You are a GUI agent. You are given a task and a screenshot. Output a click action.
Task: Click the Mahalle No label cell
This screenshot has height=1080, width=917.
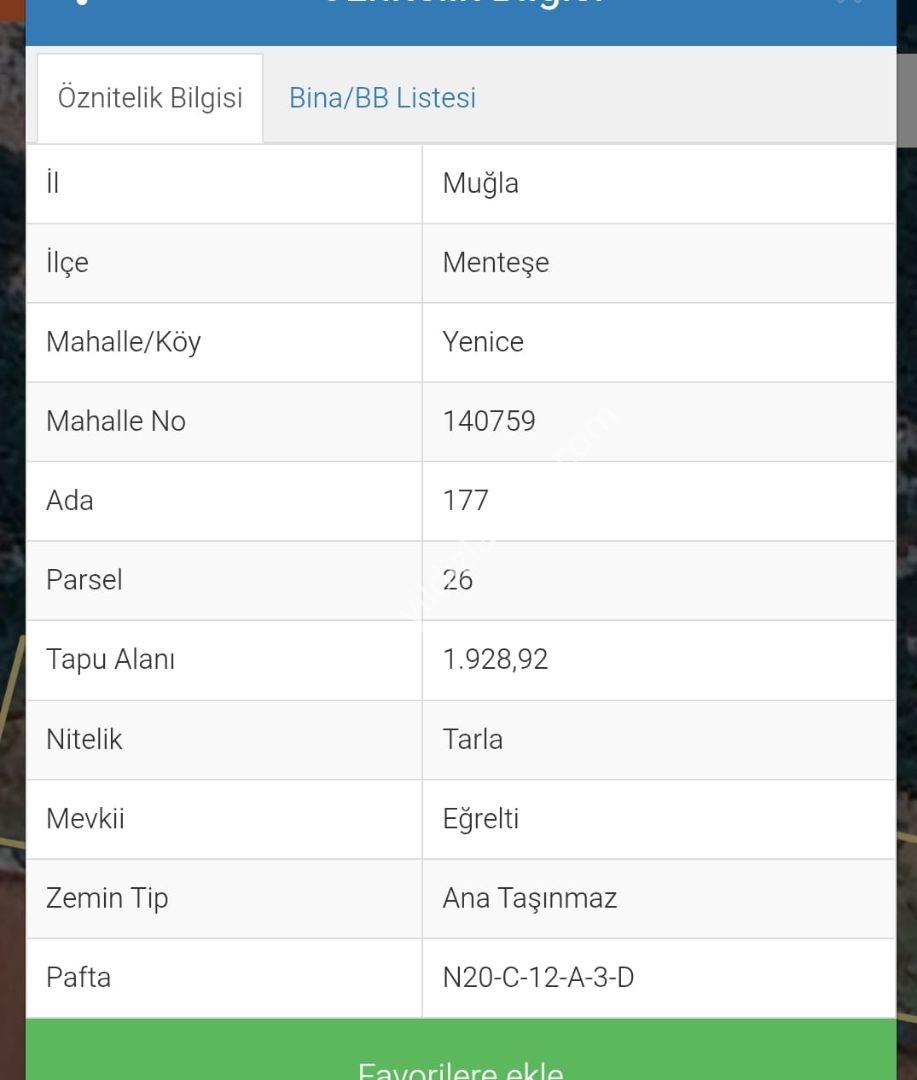pos(116,421)
